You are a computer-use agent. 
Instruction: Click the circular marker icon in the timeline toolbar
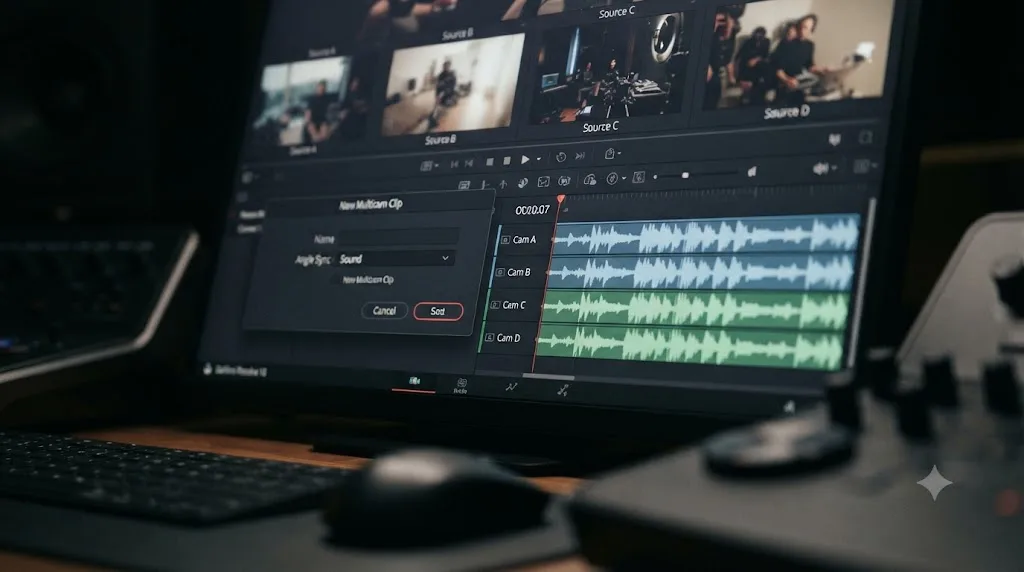(612, 178)
